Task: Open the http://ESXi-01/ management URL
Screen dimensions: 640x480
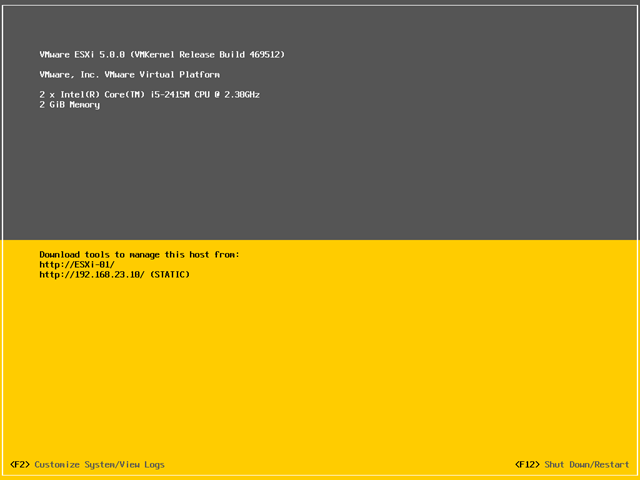Action: click(77, 264)
